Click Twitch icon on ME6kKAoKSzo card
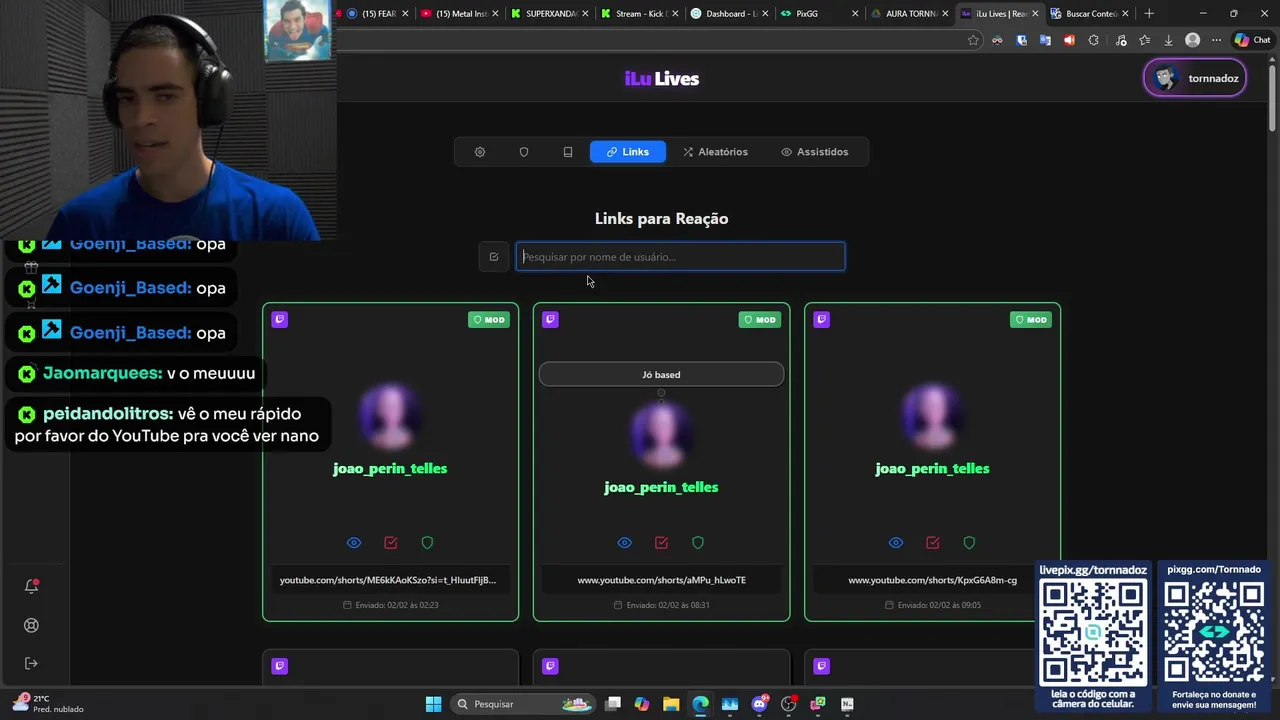Viewport: 1280px width, 720px height. click(280, 320)
